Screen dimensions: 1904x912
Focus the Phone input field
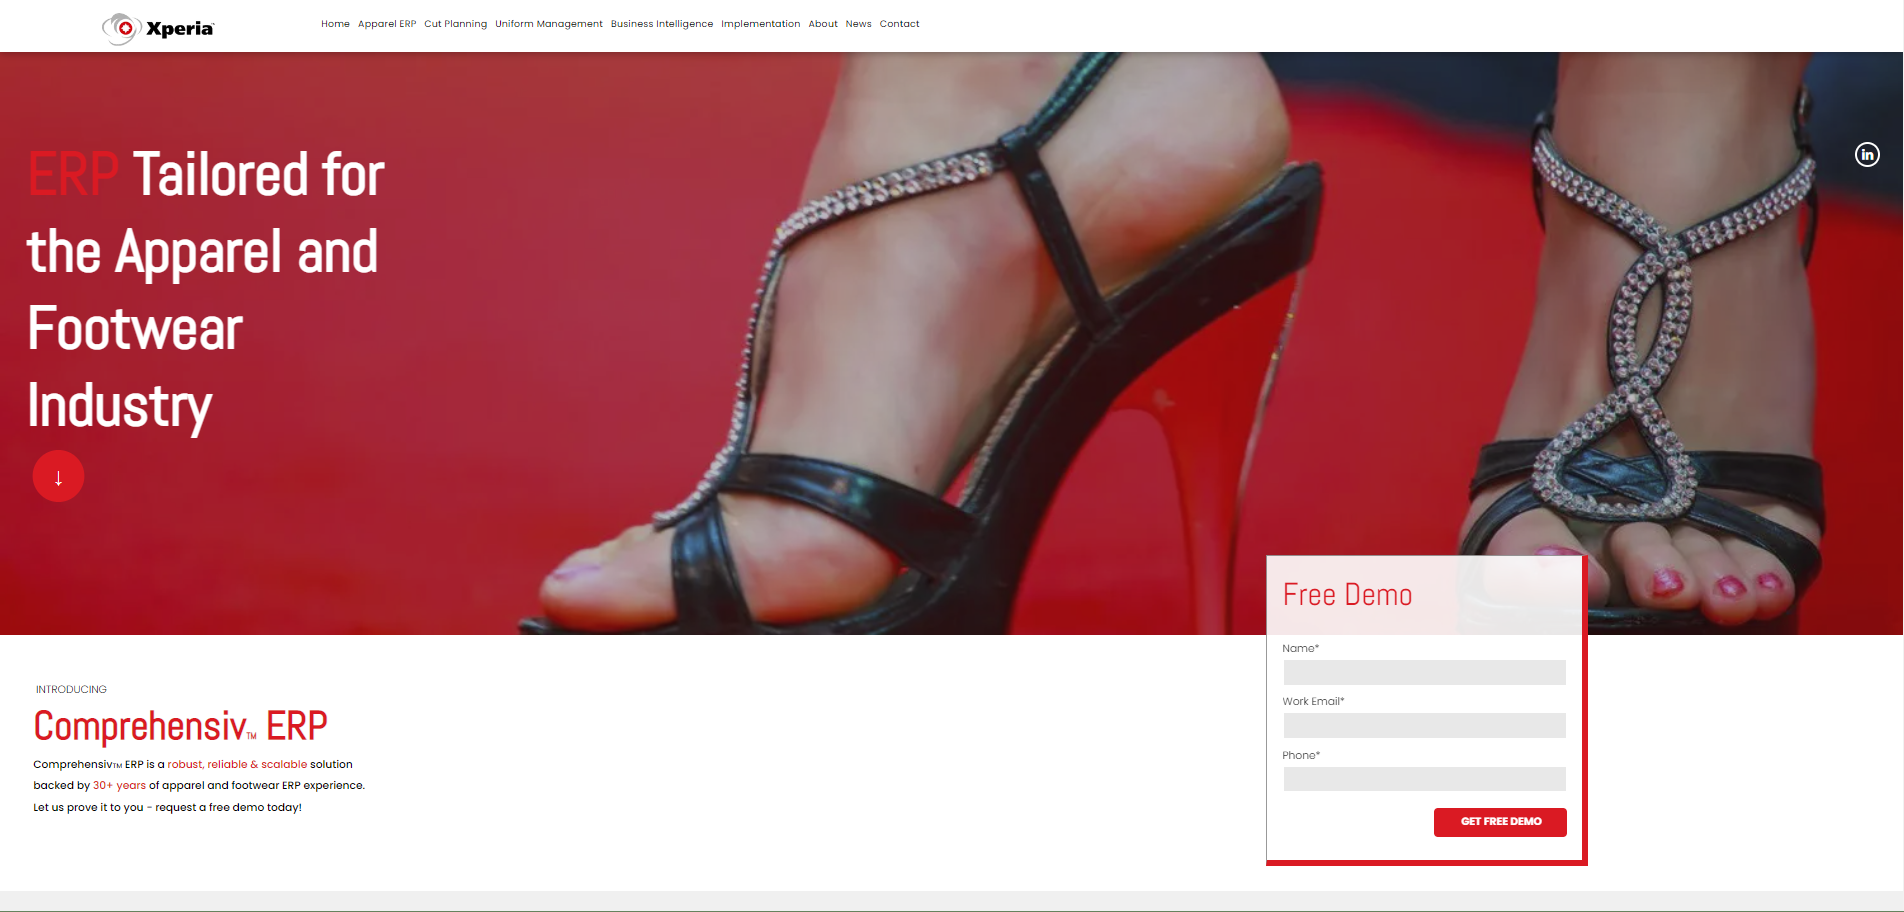(1424, 779)
